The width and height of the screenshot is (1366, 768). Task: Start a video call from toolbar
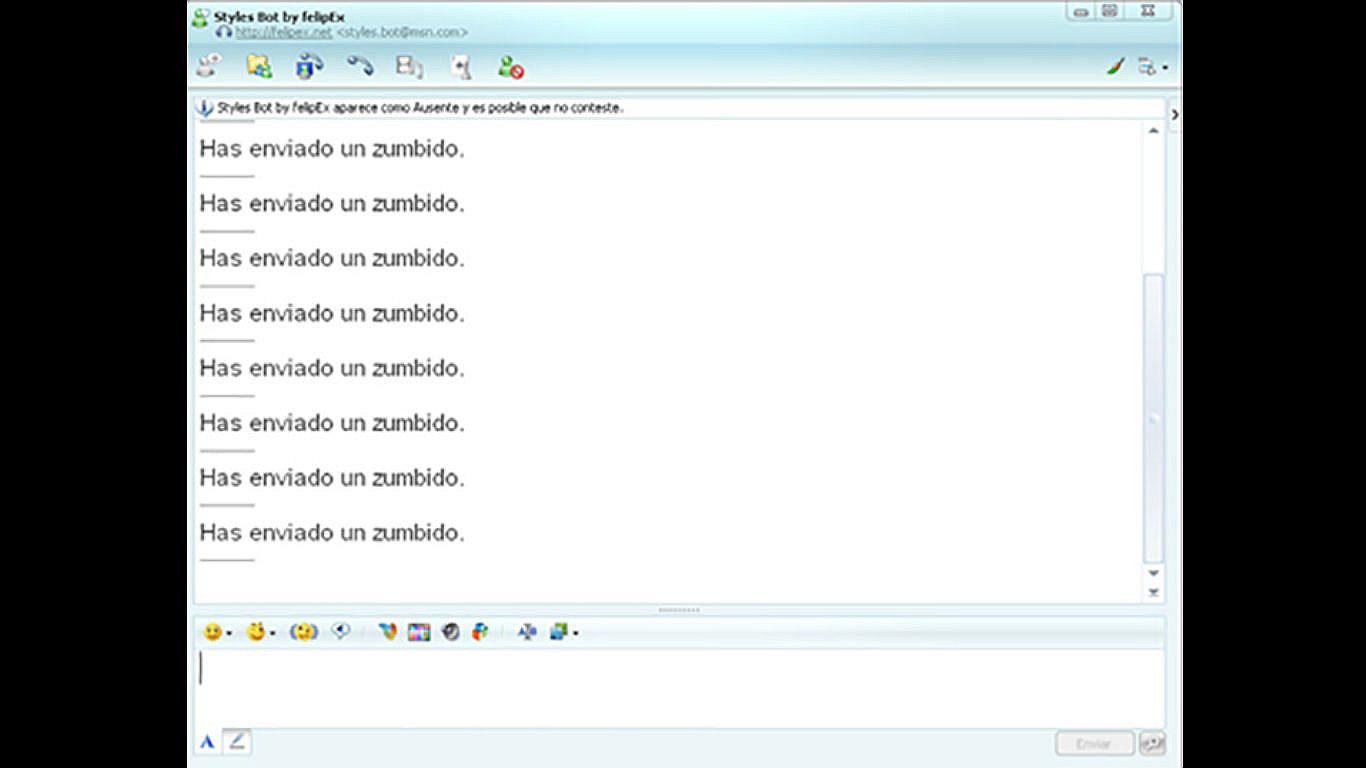click(309, 67)
